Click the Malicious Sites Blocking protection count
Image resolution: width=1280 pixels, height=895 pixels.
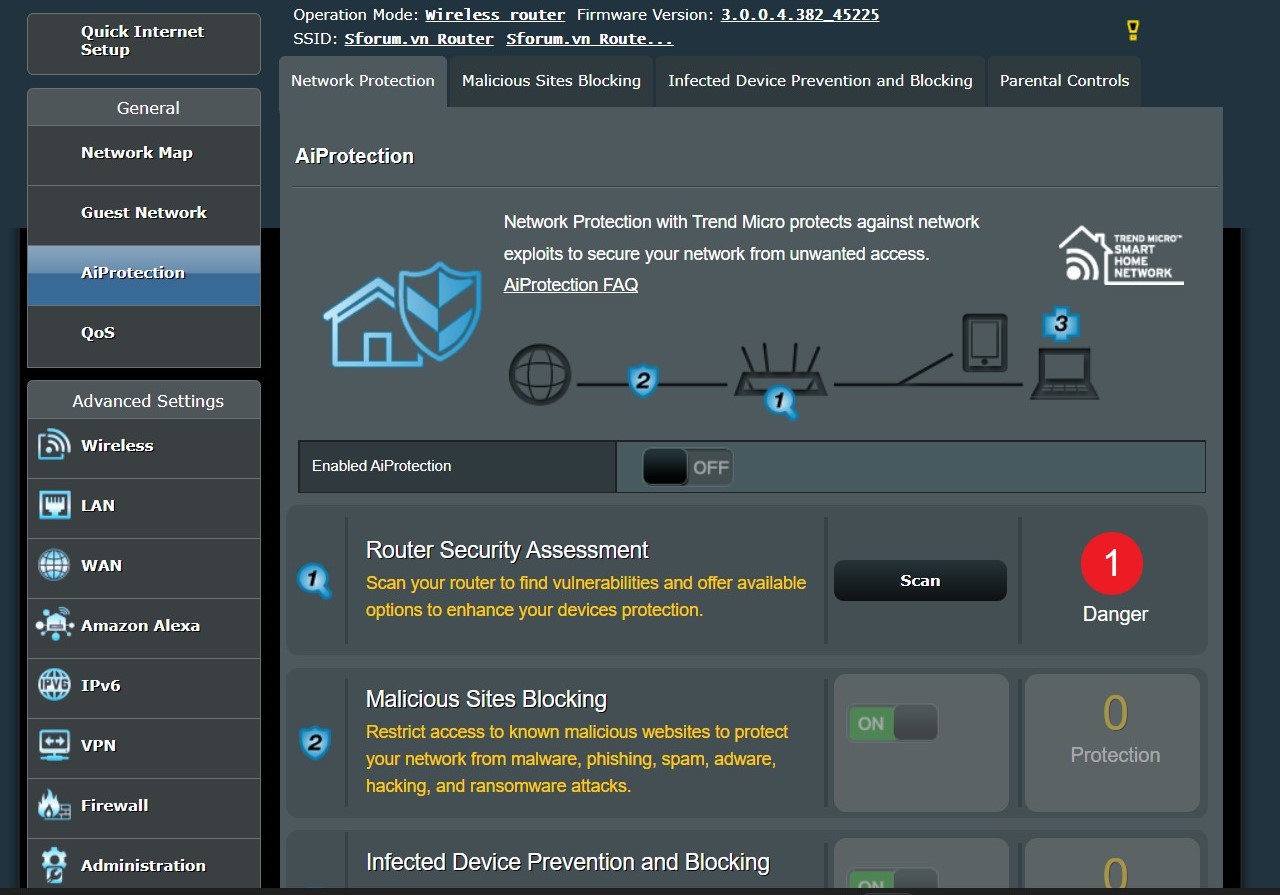point(1115,713)
